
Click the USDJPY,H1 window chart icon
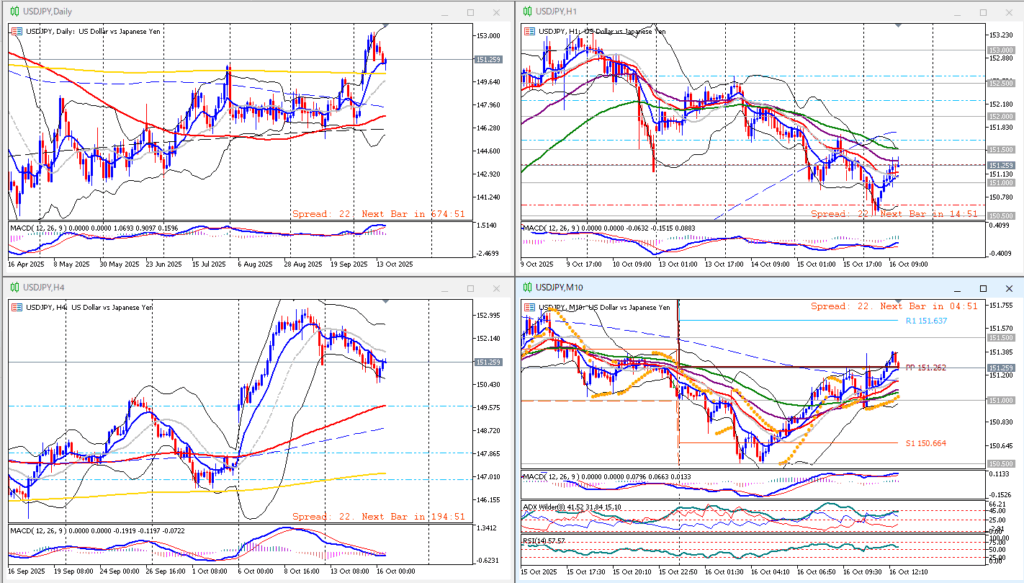[x=526, y=11]
